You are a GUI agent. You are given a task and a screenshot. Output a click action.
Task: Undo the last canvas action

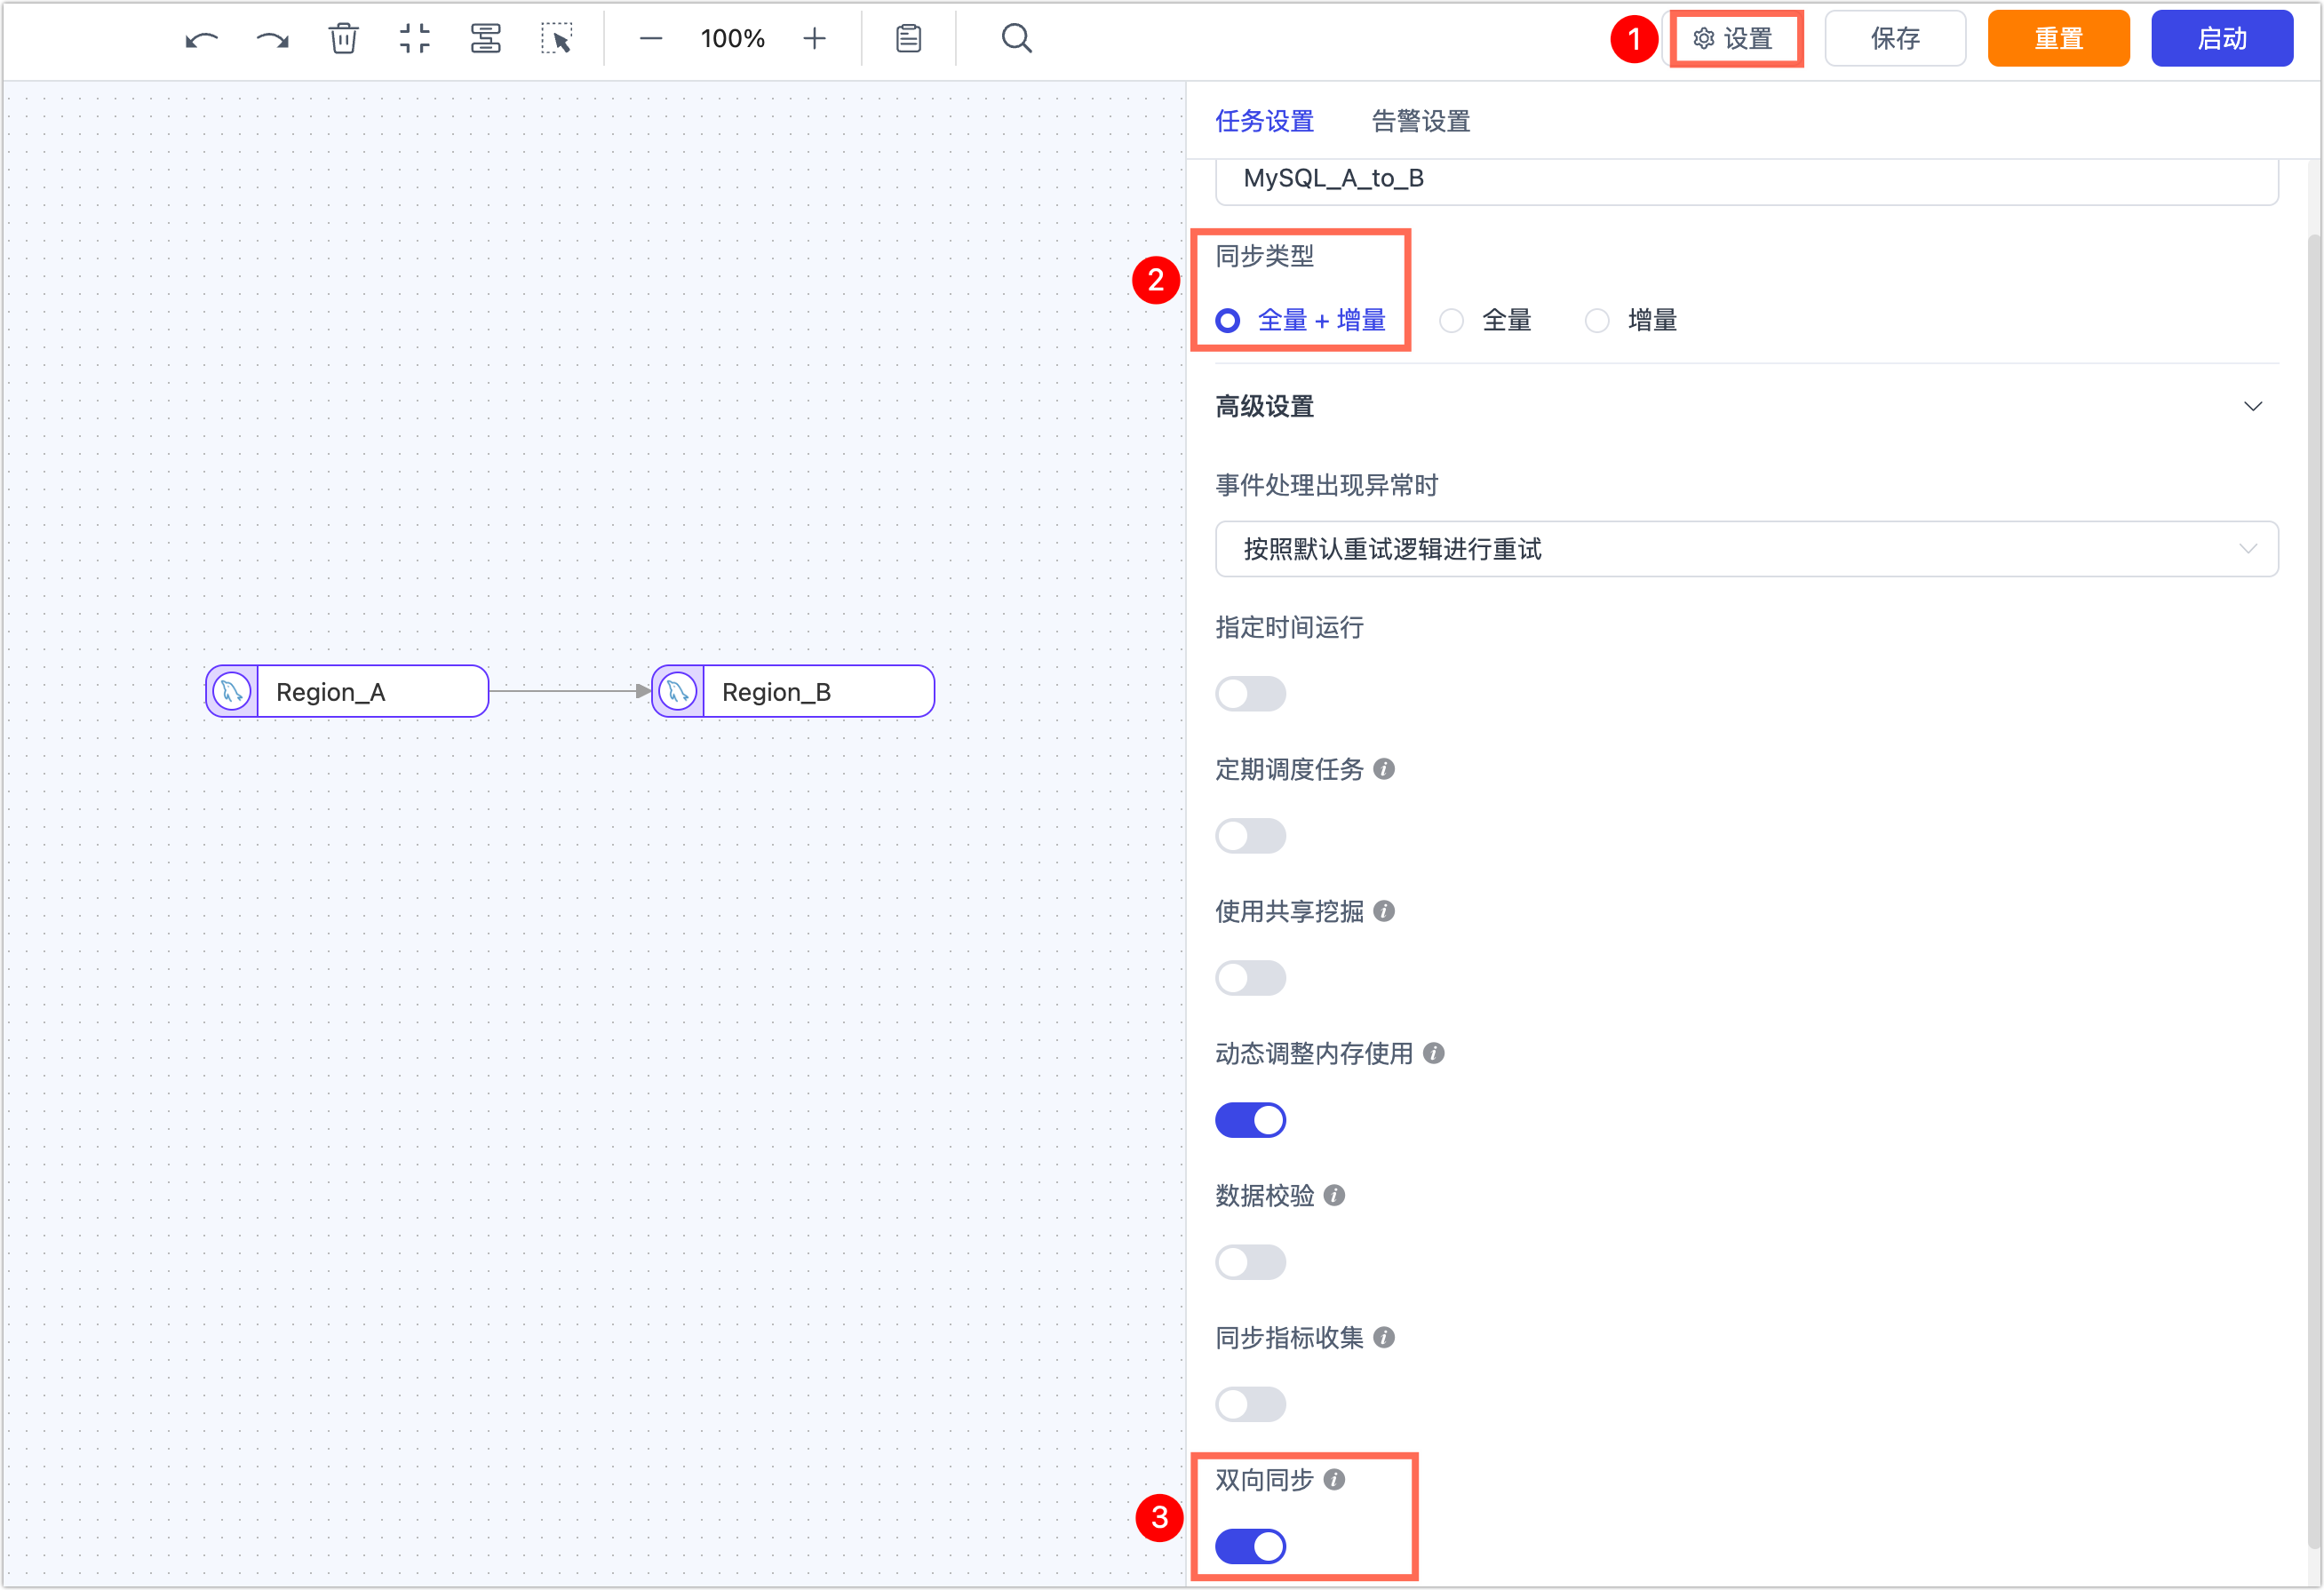point(201,38)
